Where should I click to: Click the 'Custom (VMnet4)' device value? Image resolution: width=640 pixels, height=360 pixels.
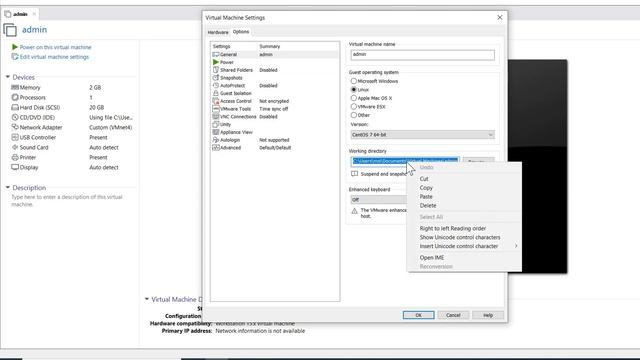click(111, 127)
